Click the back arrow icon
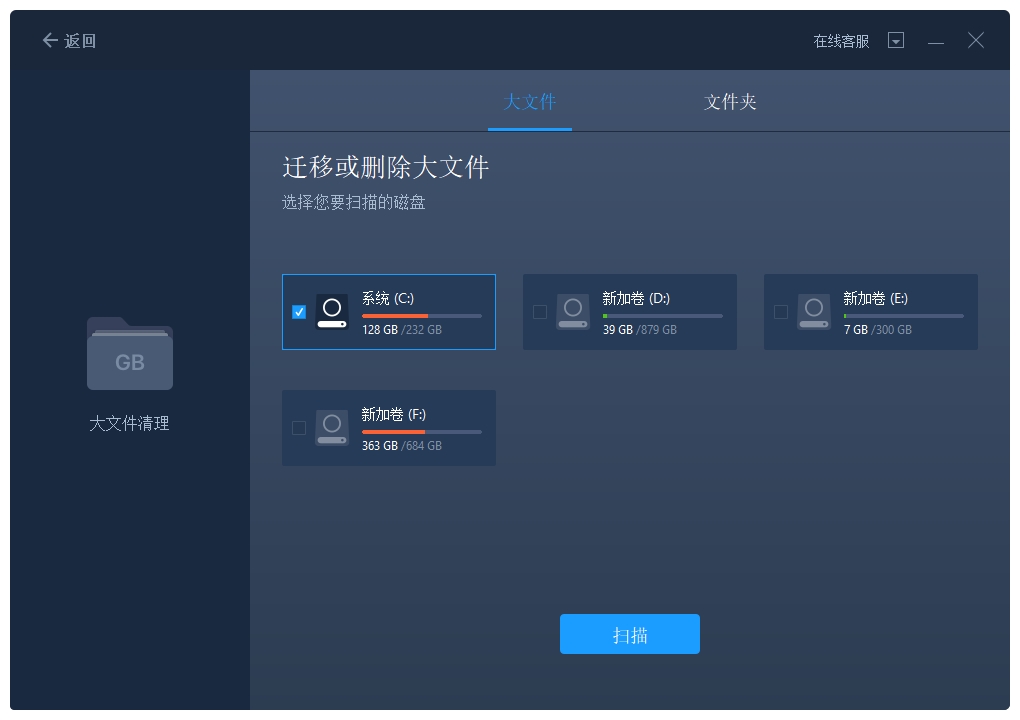Viewport: 1020px width, 720px height. (x=49, y=40)
